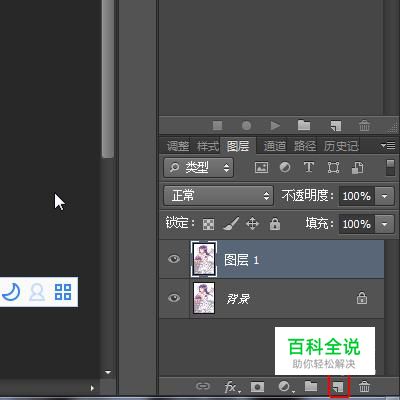Select the 图层 tab
400x400 pixels.
[x=238, y=146]
